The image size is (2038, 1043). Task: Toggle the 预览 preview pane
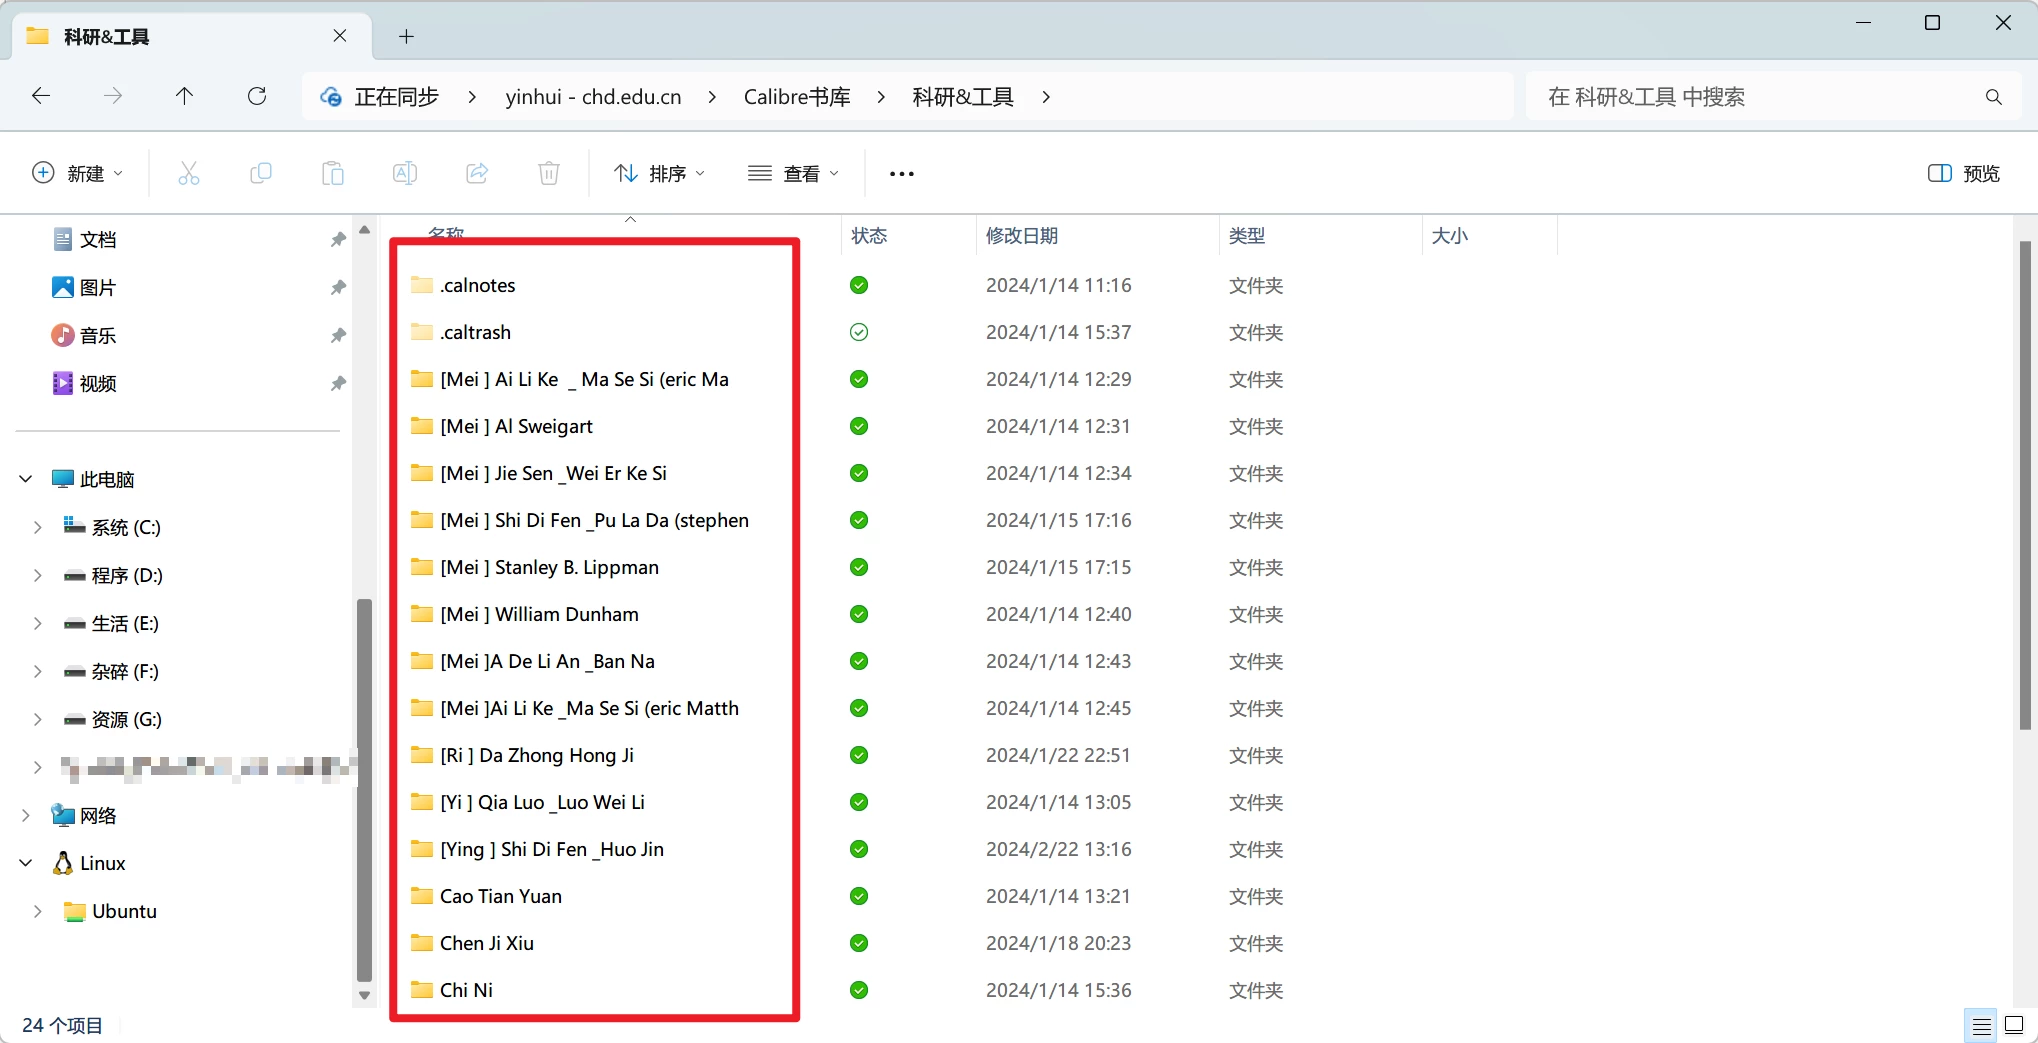1963,174
